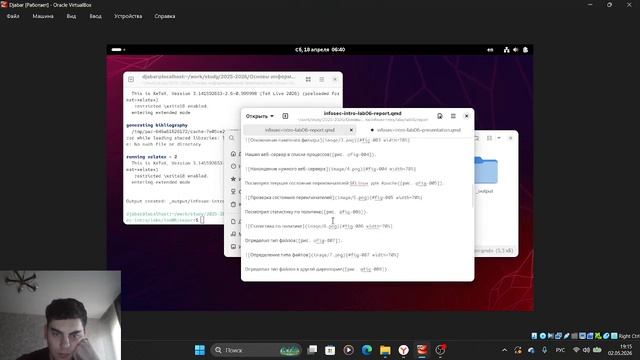Viewport: 640px width, 360px height.
Task: Click the en keyboard layout indicator
Action: (490, 50)
